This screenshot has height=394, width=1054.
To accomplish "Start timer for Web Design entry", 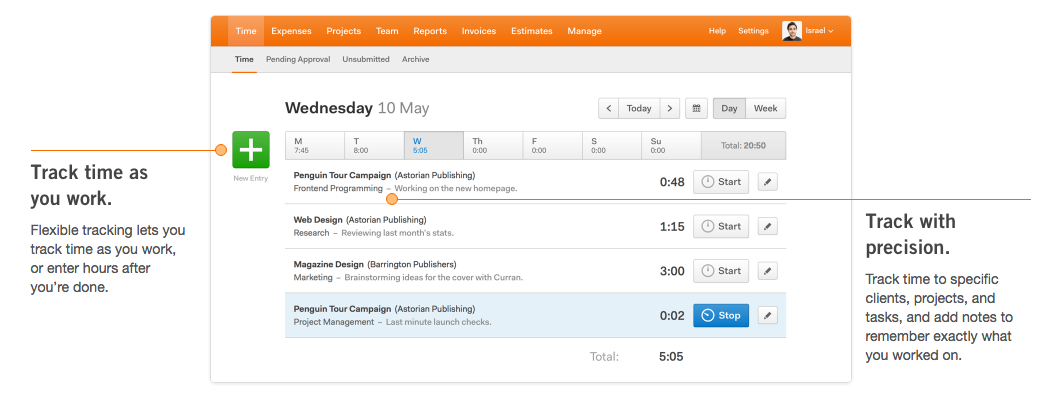I will (721, 227).
